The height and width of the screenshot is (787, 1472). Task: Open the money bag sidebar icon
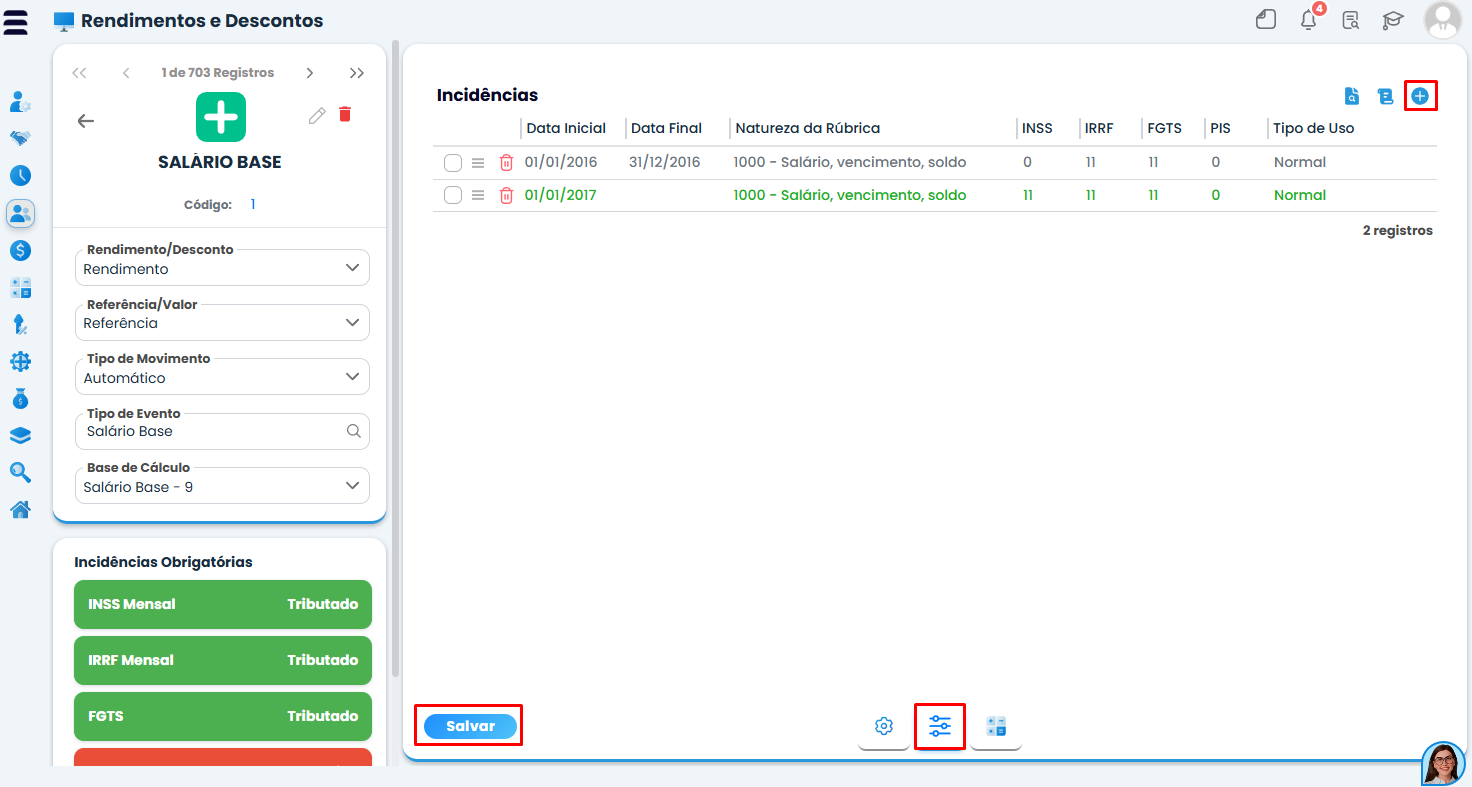(20, 398)
